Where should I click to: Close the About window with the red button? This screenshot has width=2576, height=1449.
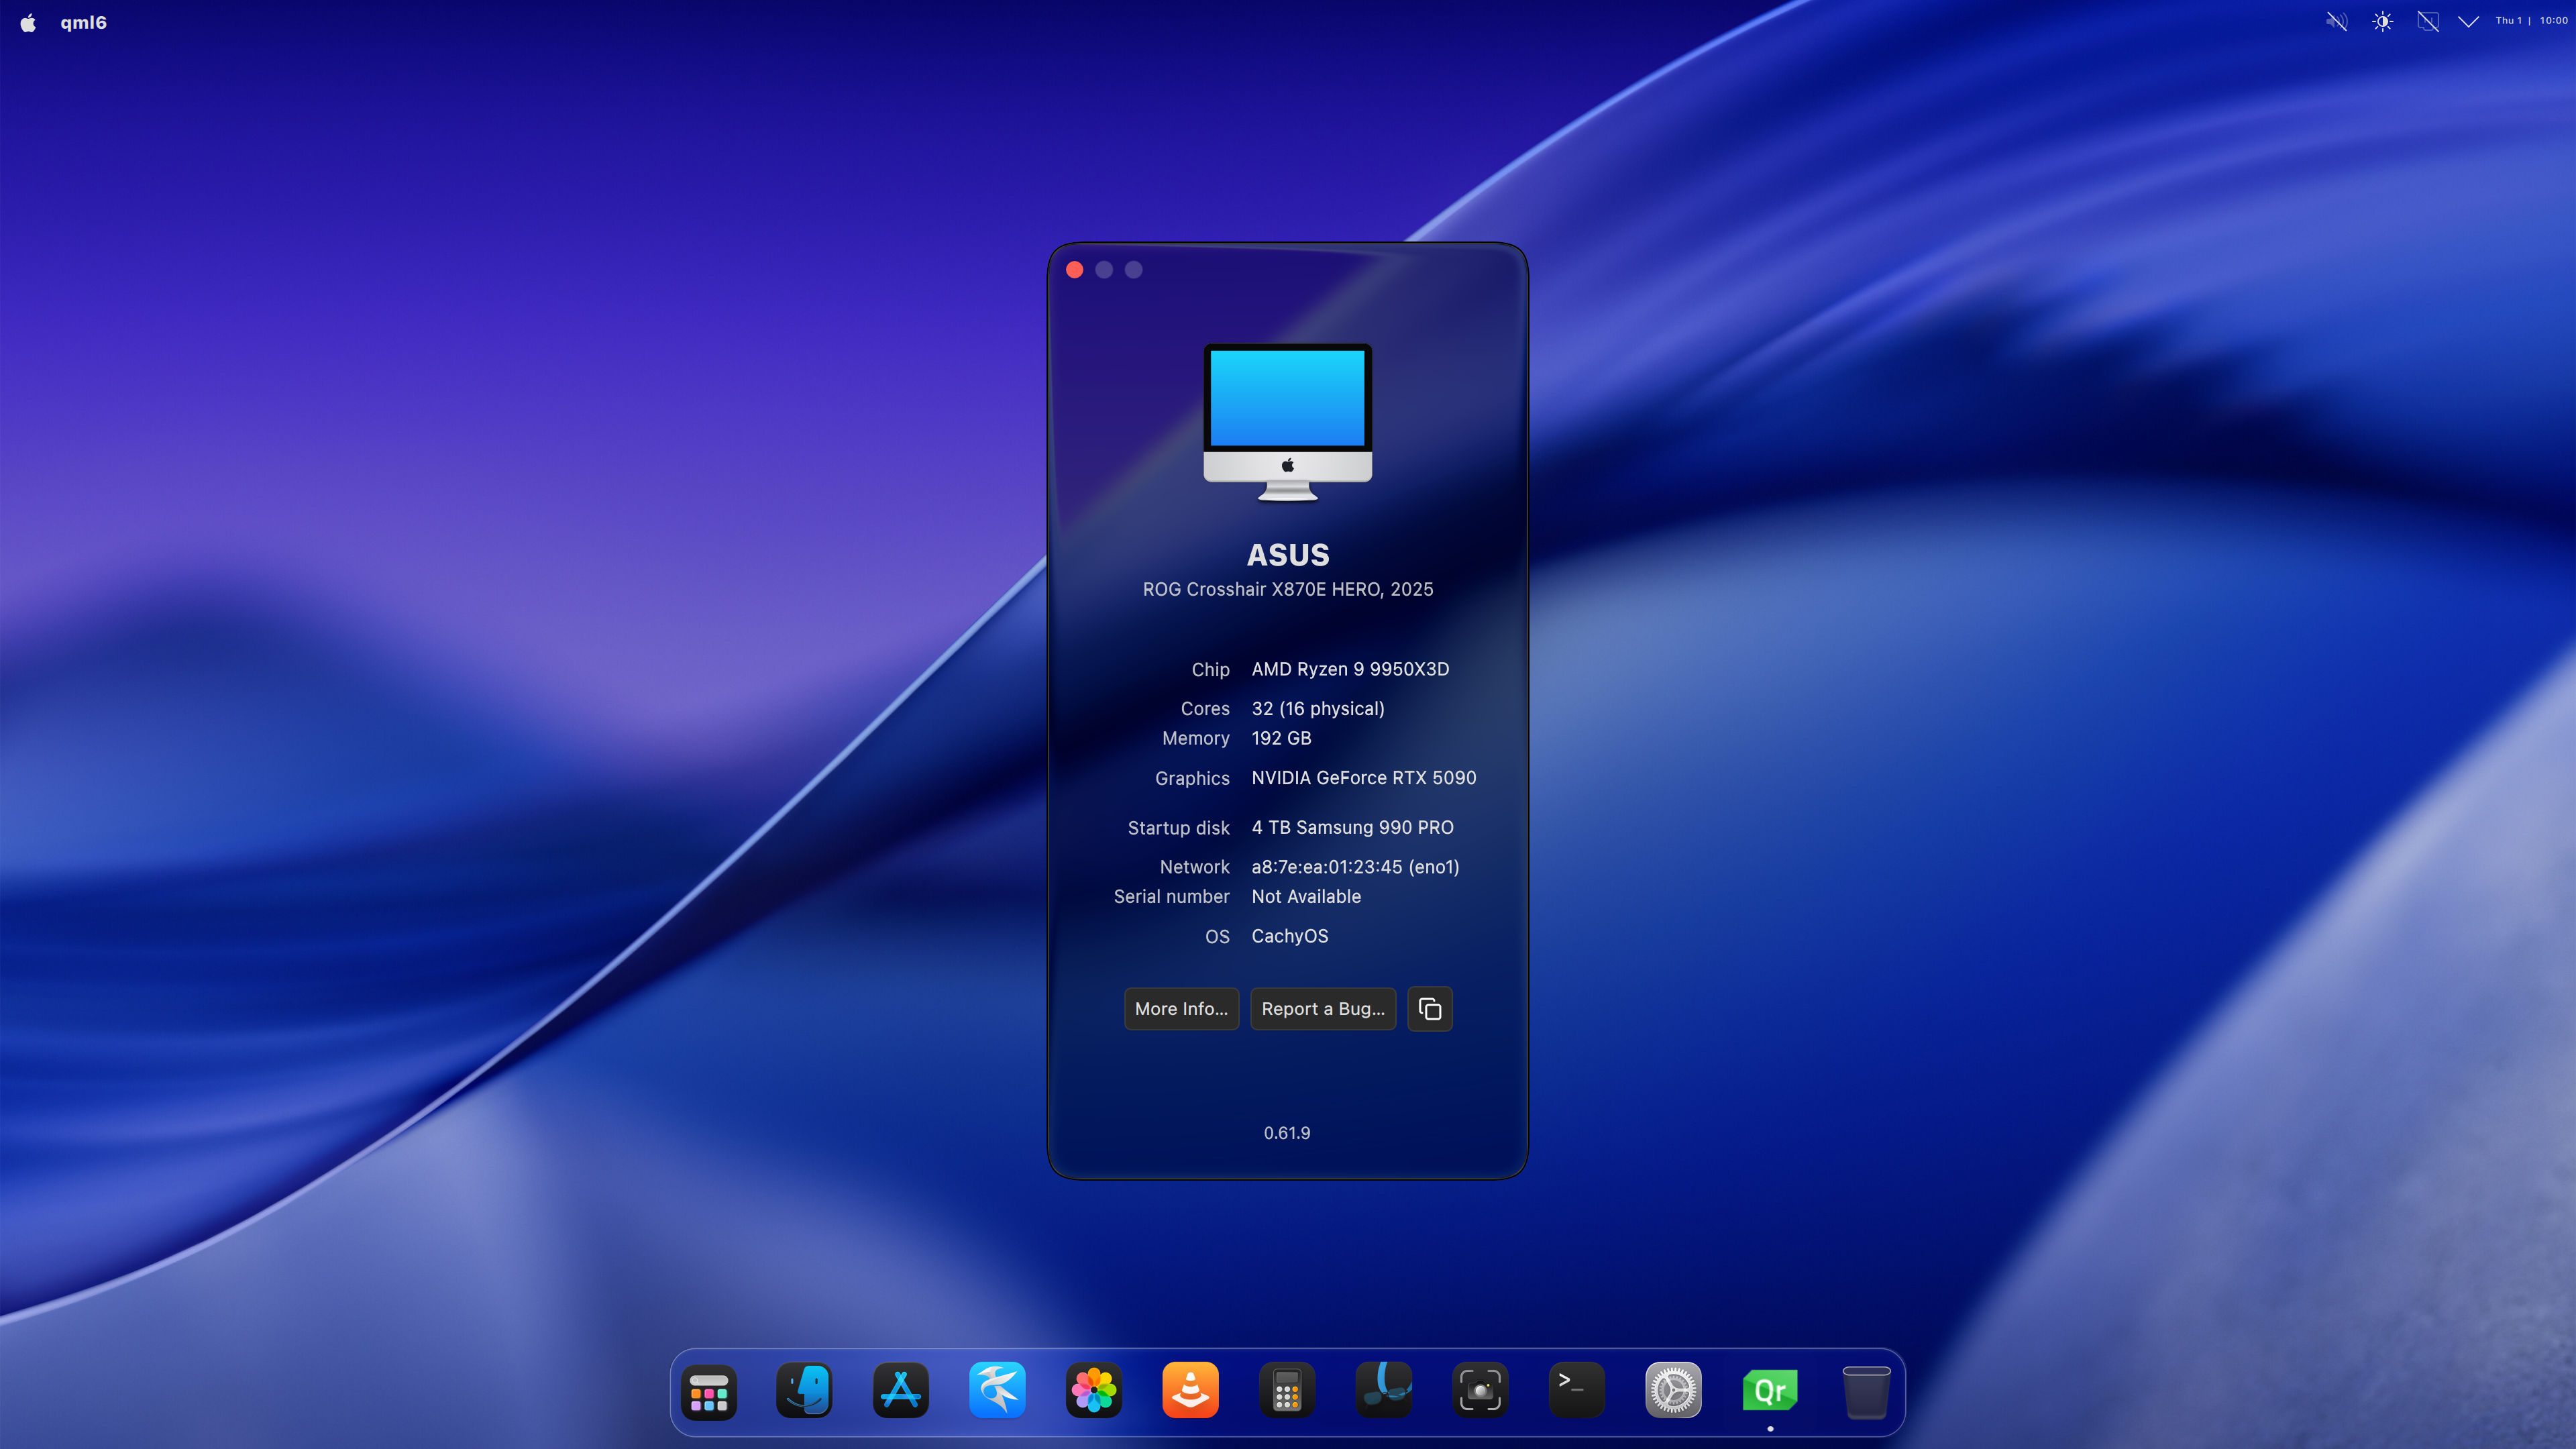(x=1075, y=270)
